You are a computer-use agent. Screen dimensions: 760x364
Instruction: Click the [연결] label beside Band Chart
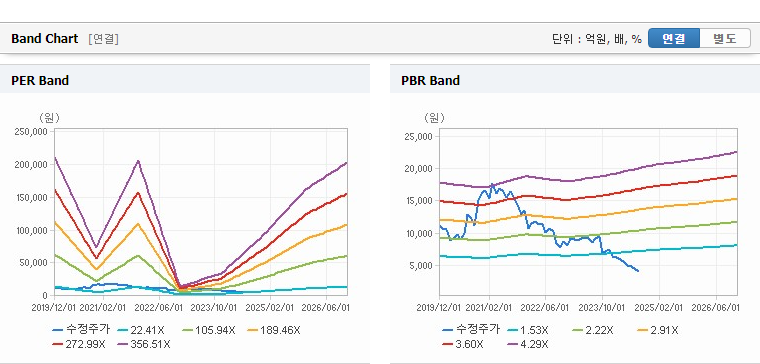point(103,39)
